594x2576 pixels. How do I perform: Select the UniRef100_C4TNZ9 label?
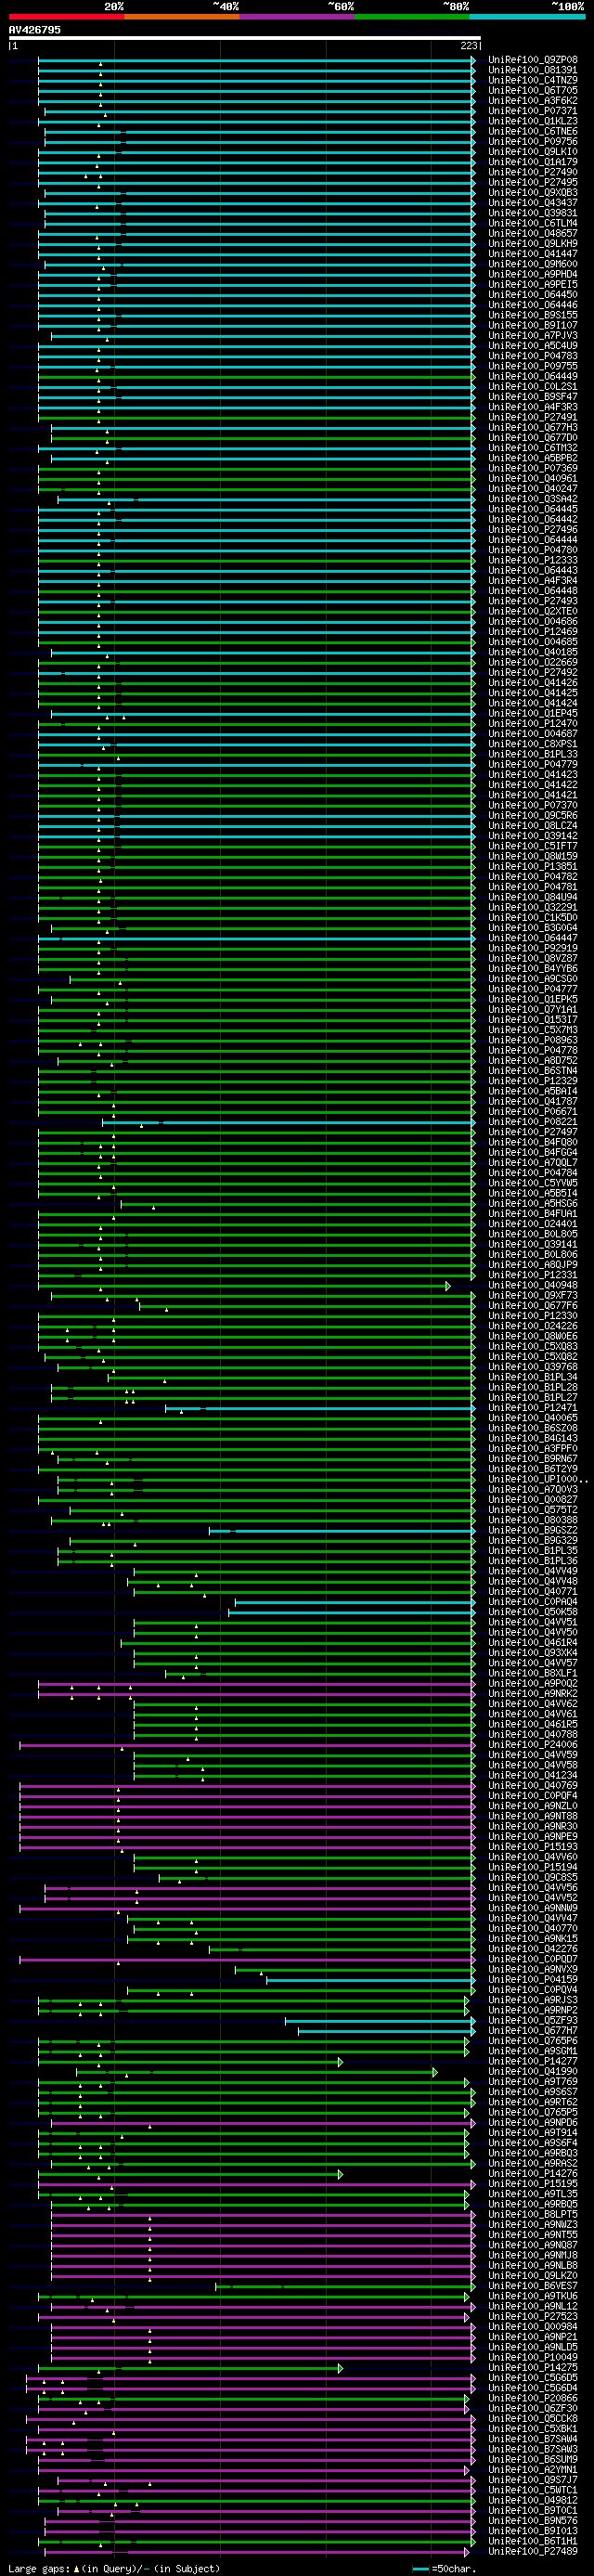533,80
